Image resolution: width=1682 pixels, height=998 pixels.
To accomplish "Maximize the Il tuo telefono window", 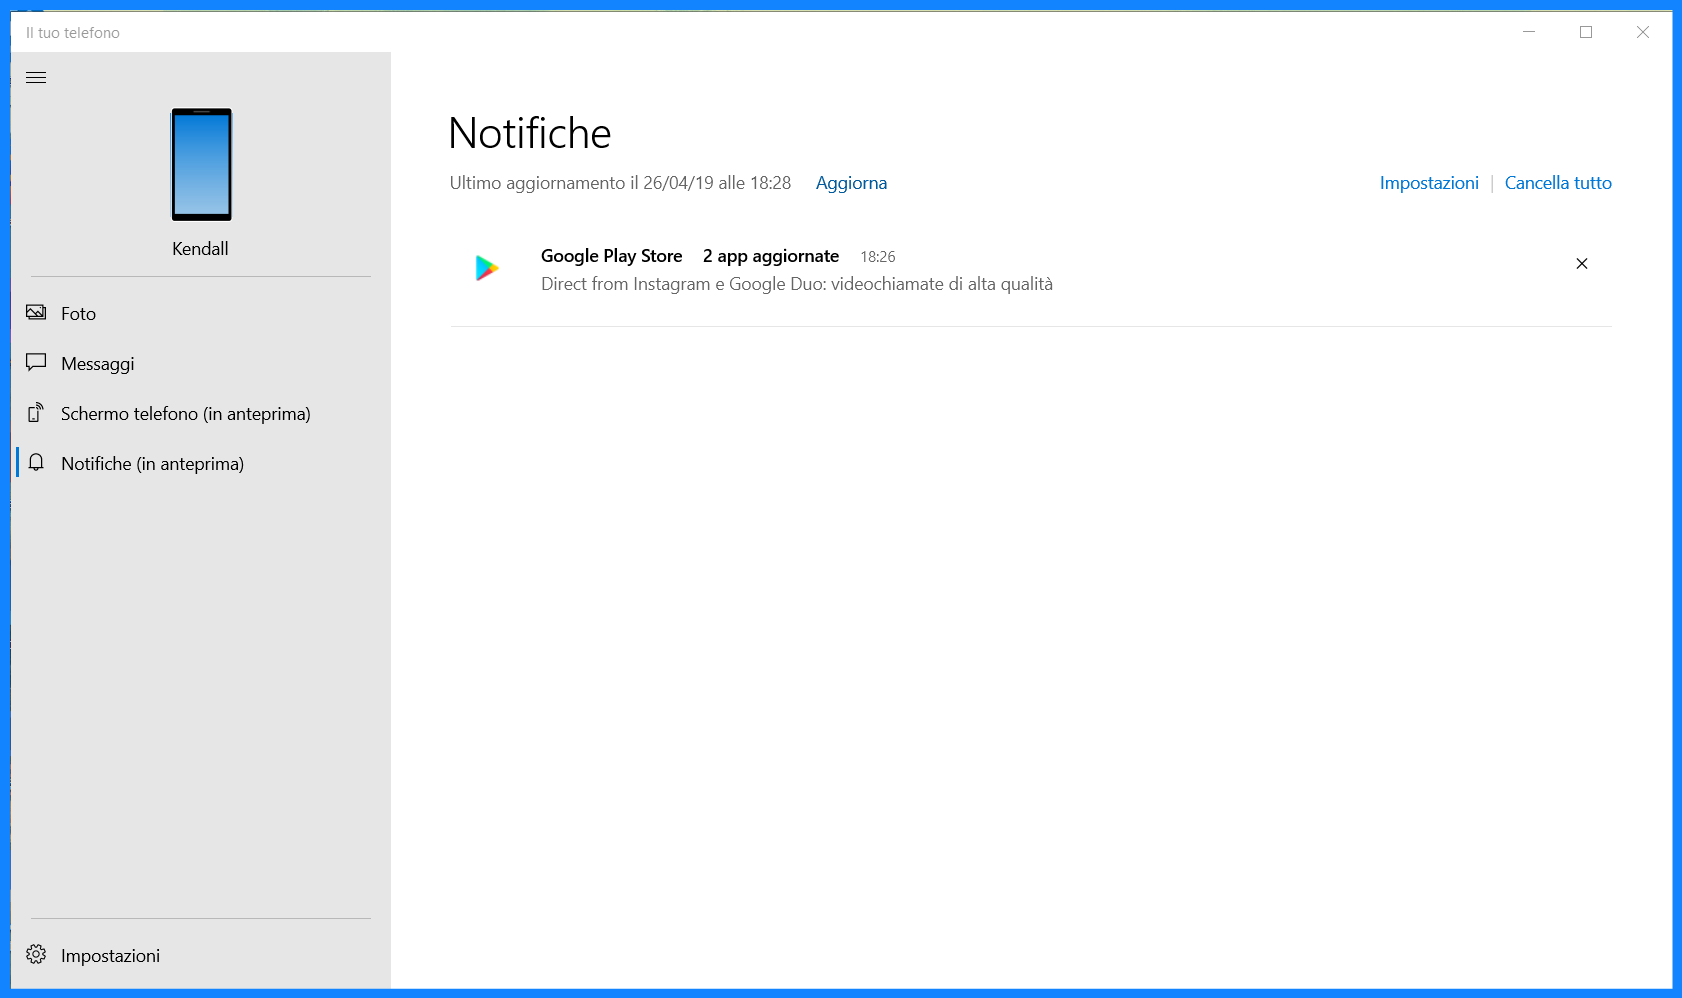I will tap(1586, 32).
